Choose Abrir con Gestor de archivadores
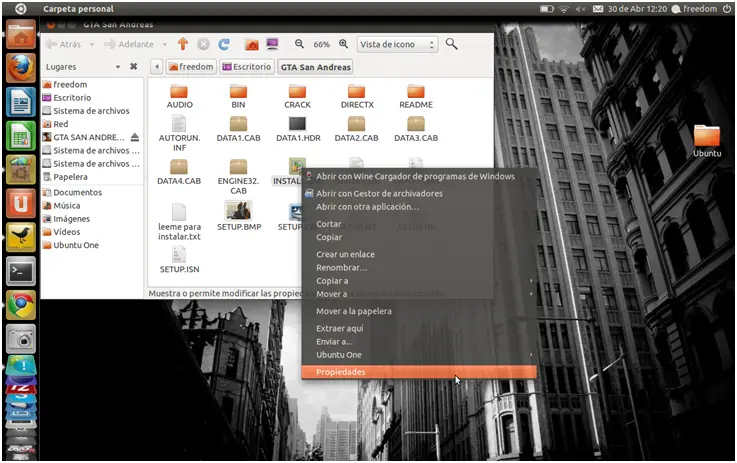 coord(419,193)
